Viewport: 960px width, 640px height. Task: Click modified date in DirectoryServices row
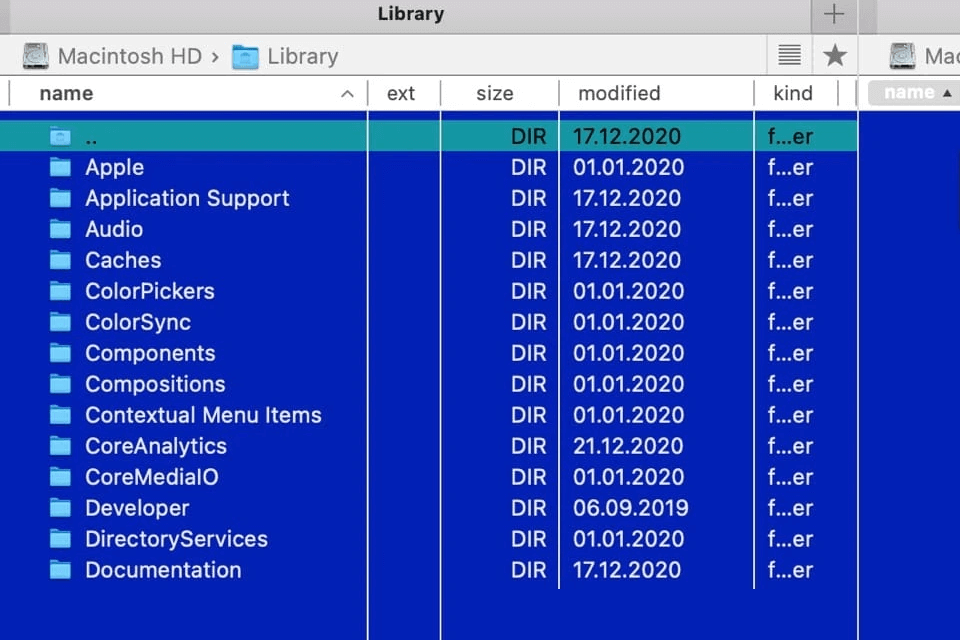[628, 539]
